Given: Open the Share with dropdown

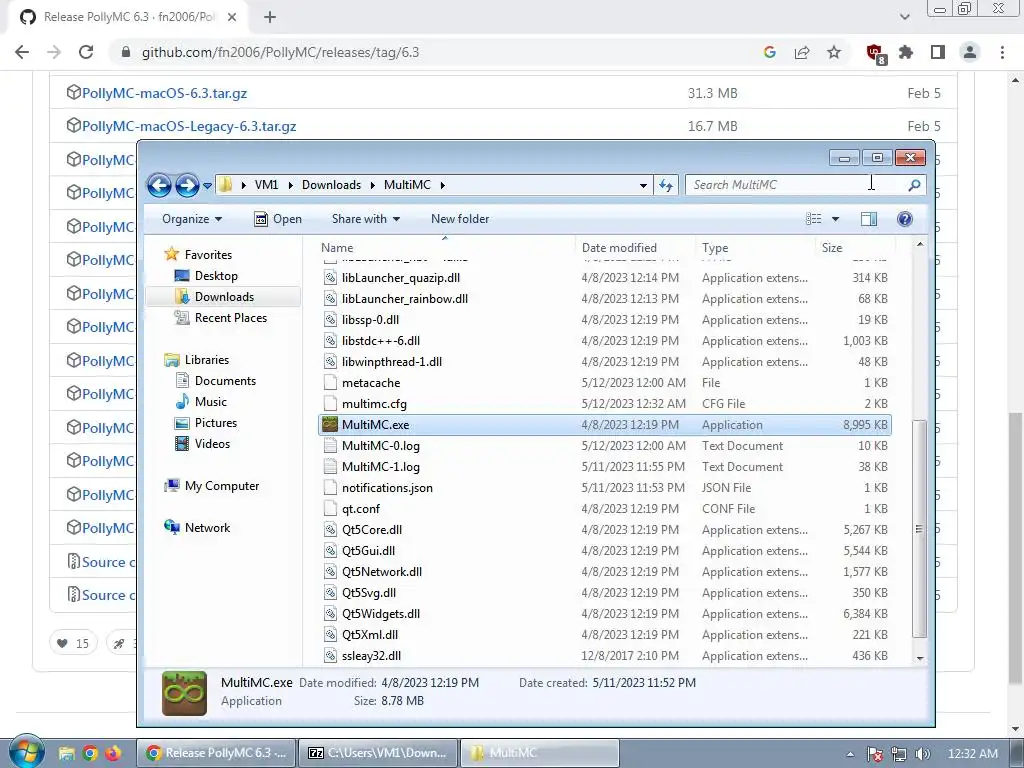Looking at the screenshot, I should 366,219.
